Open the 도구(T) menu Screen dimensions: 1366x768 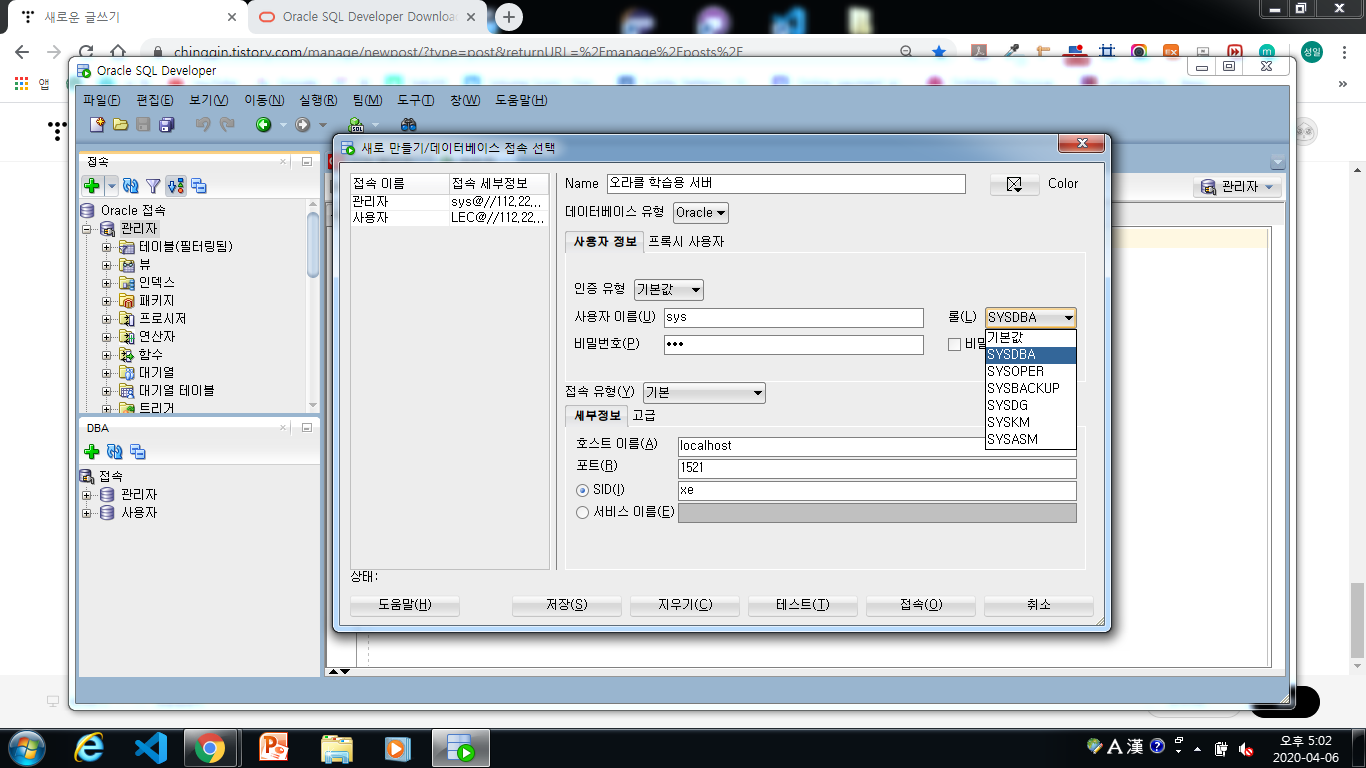(x=416, y=100)
